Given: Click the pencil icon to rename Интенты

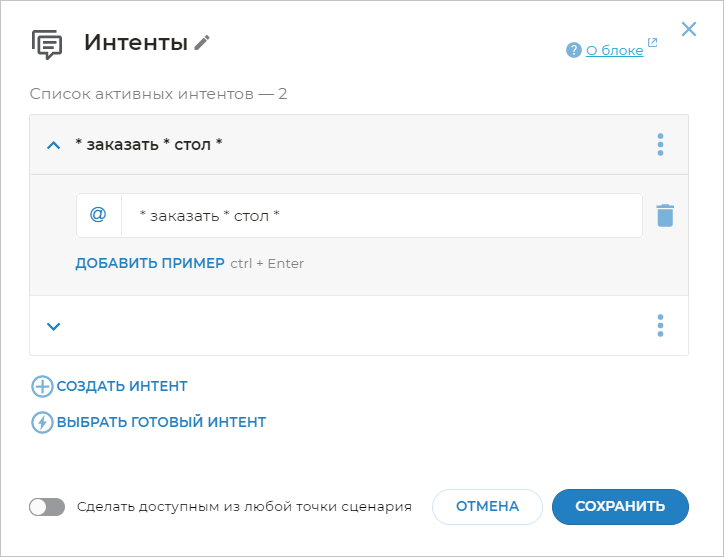Looking at the screenshot, I should 203,42.
